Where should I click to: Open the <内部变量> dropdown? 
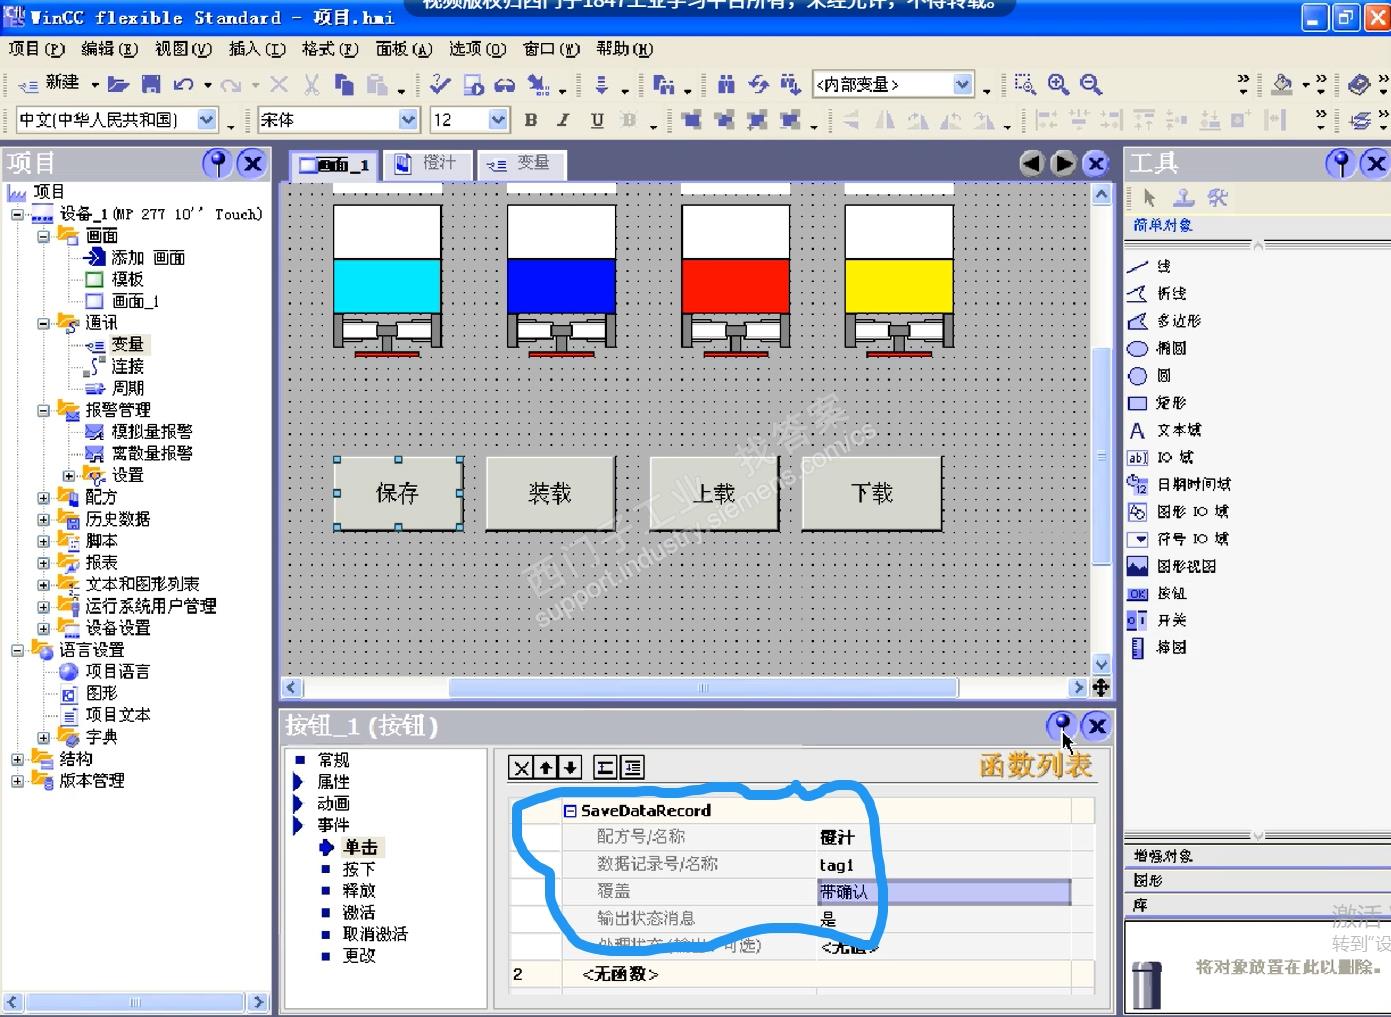pyautogui.click(x=963, y=85)
